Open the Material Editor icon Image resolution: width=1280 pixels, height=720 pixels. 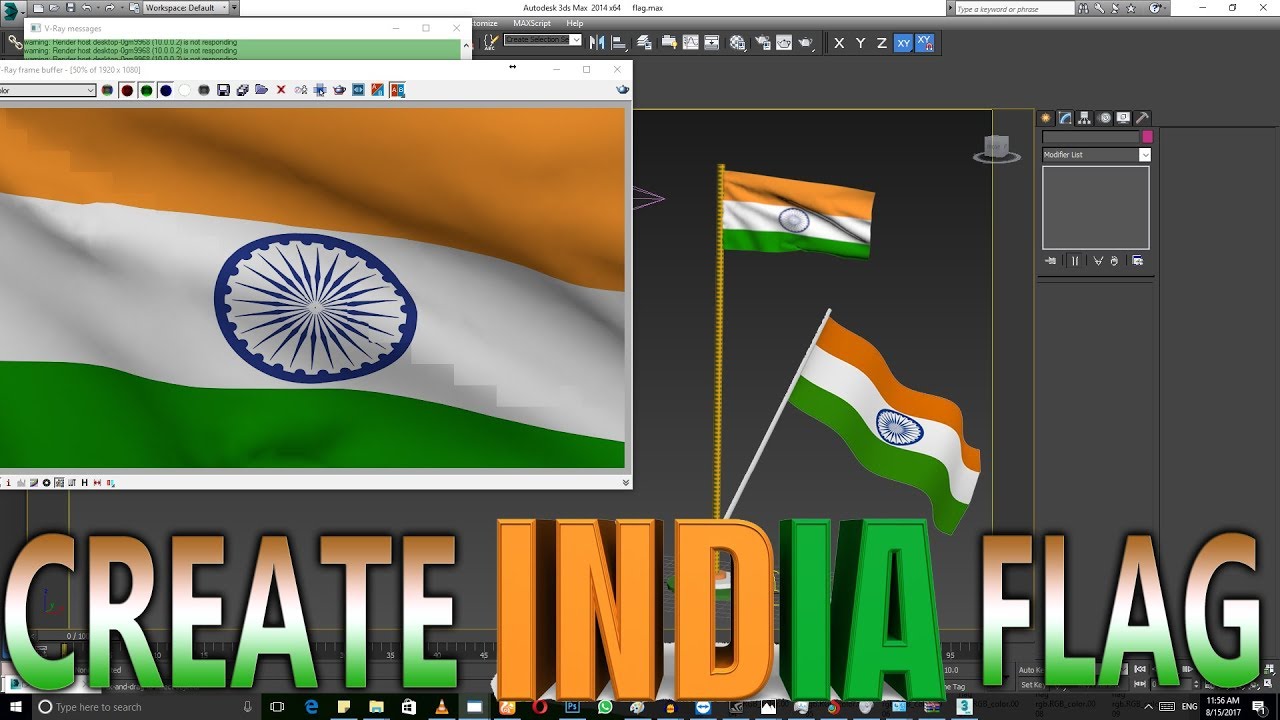(x=738, y=43)
